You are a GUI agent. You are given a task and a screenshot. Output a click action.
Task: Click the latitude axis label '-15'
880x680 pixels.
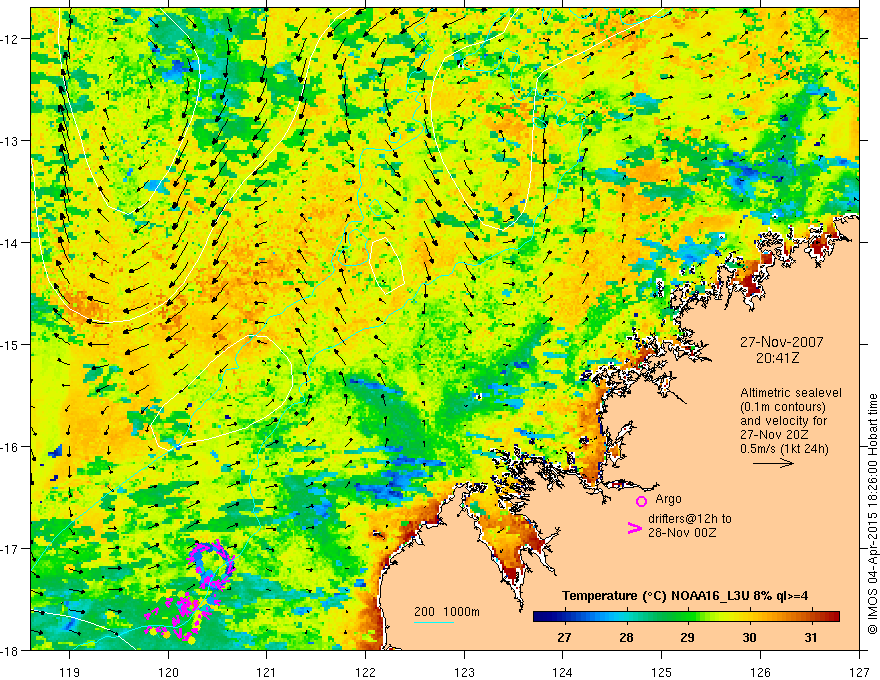click(11, 344)
